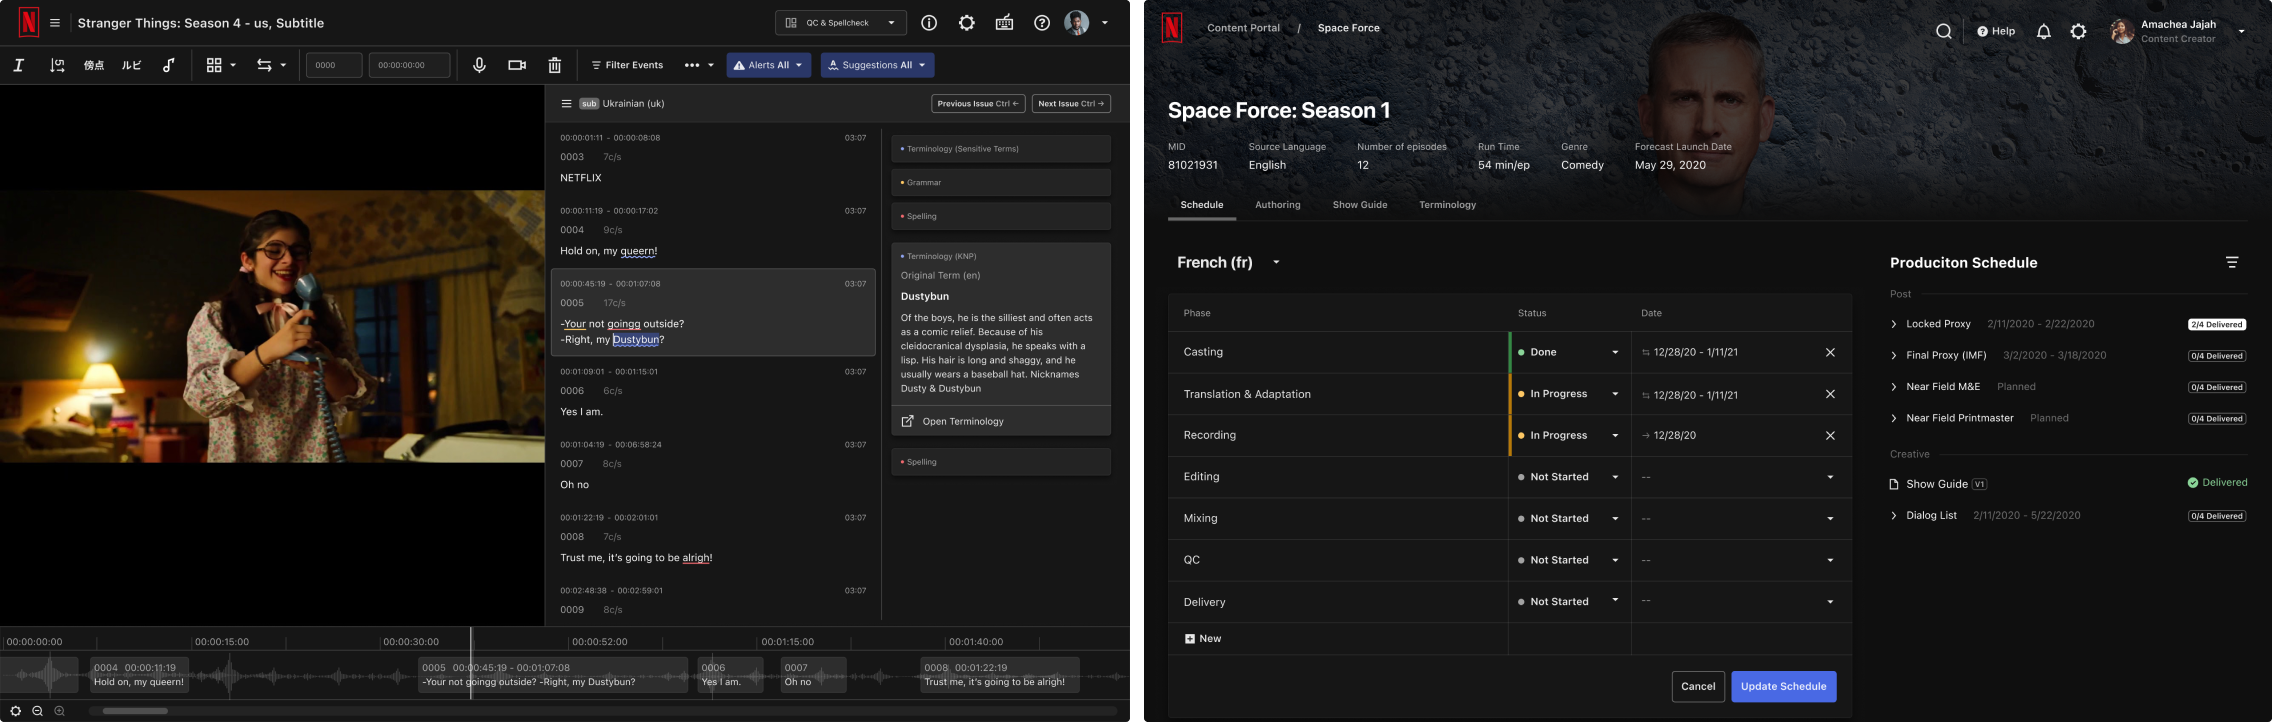Switch to the Authoring tab
2272x722 pixels.
[1278, 205]
